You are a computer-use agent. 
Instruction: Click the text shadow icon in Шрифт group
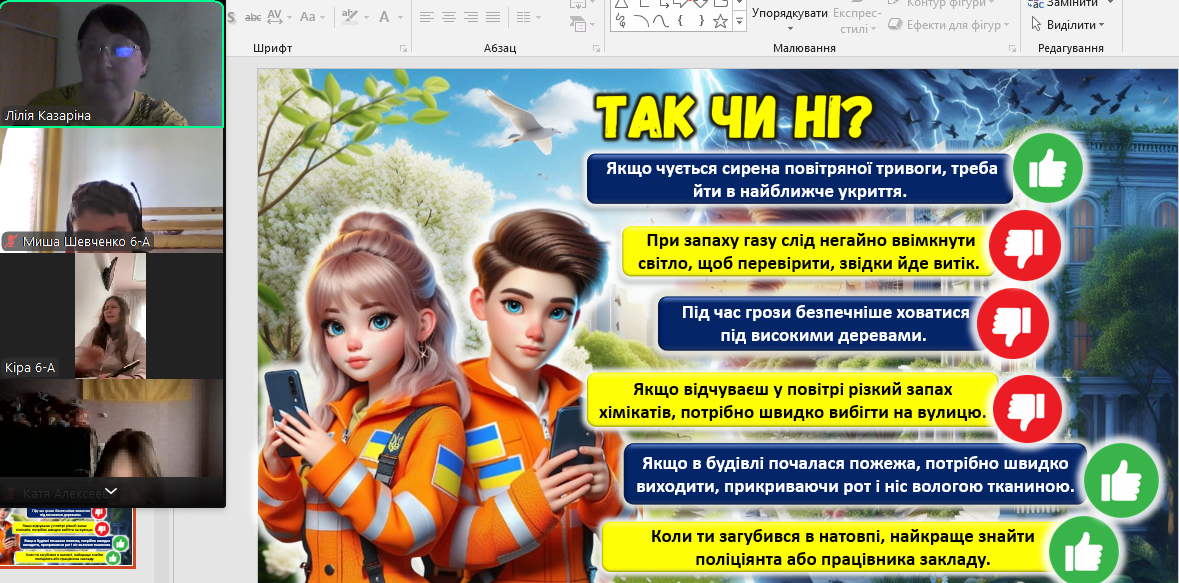click(232, 17)
